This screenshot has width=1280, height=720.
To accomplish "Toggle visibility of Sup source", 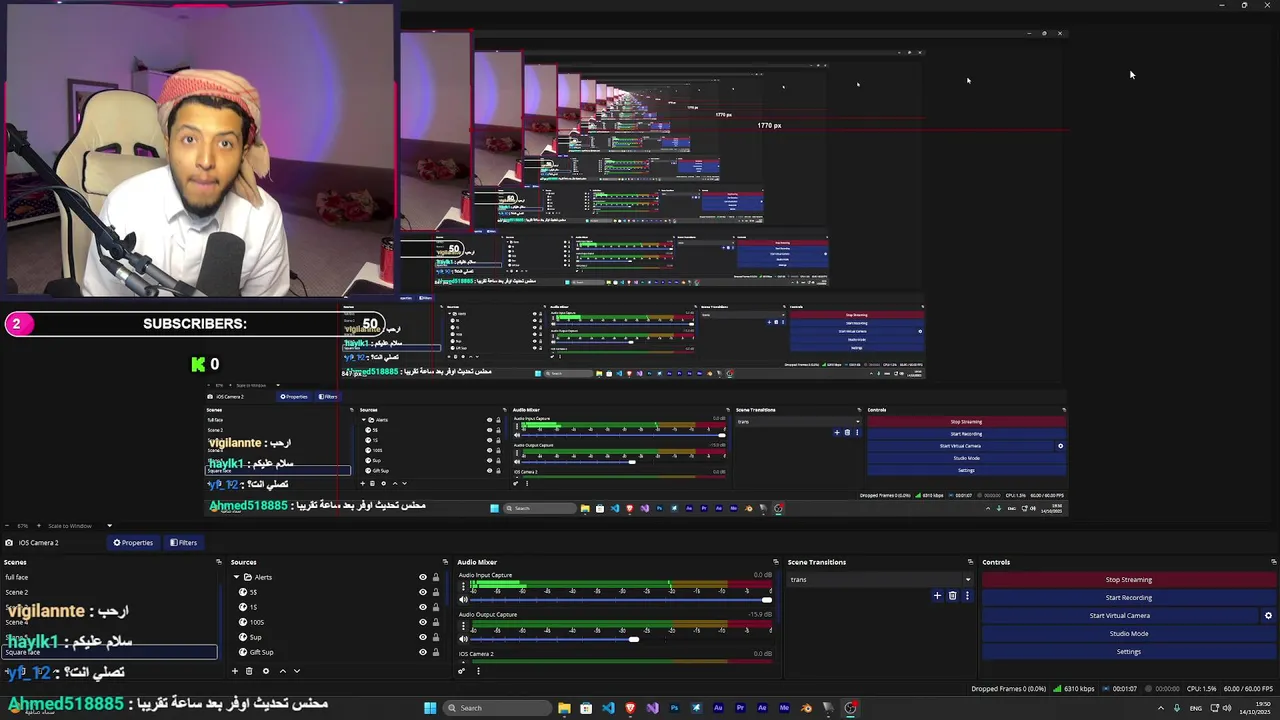I will [422, 637].
